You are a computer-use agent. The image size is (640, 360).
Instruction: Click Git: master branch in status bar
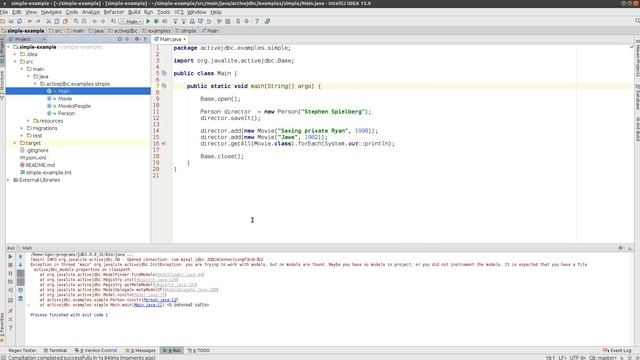(602, 358)
